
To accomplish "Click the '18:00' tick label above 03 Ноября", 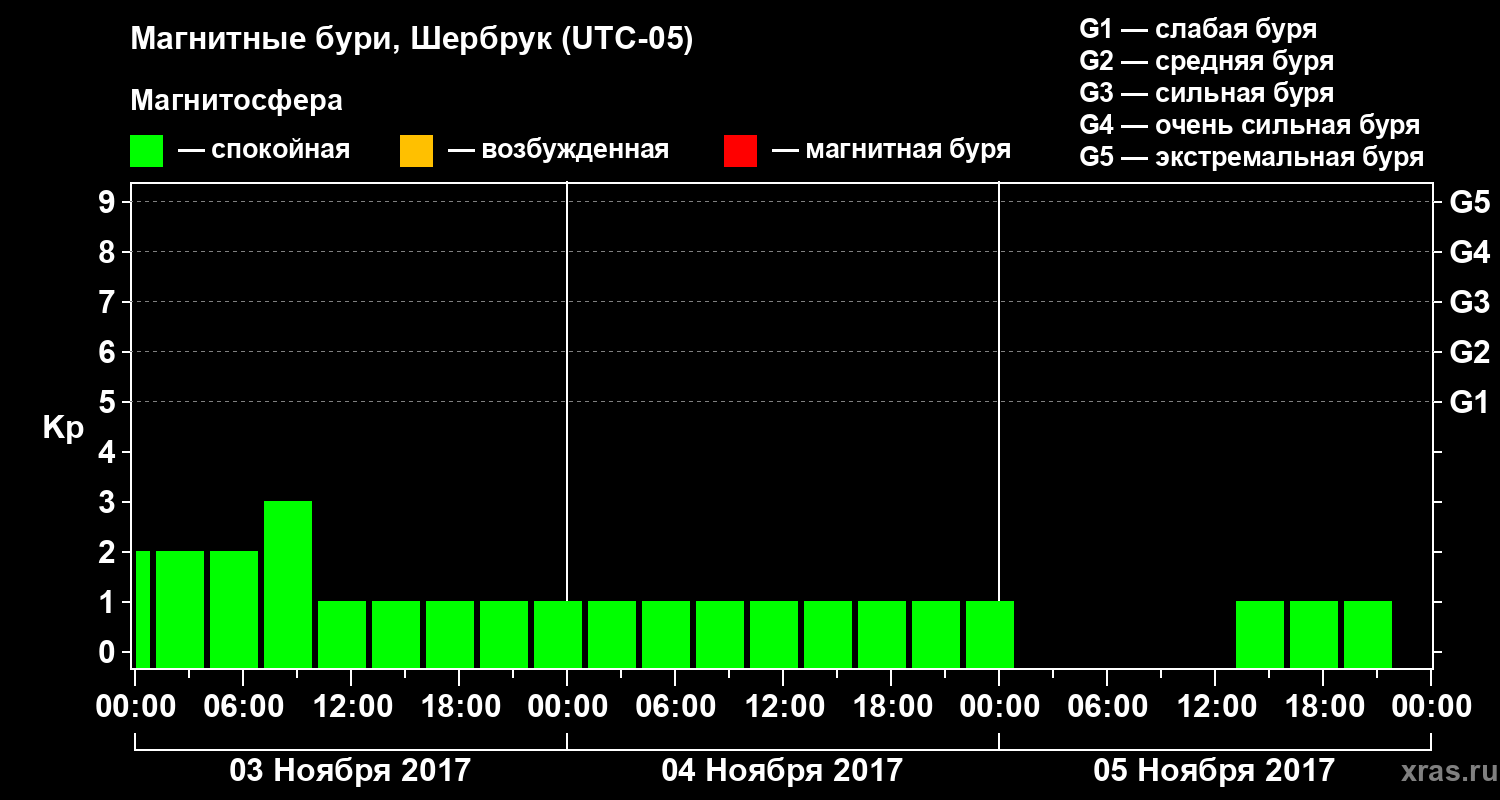I will click(x=459, y=707).
